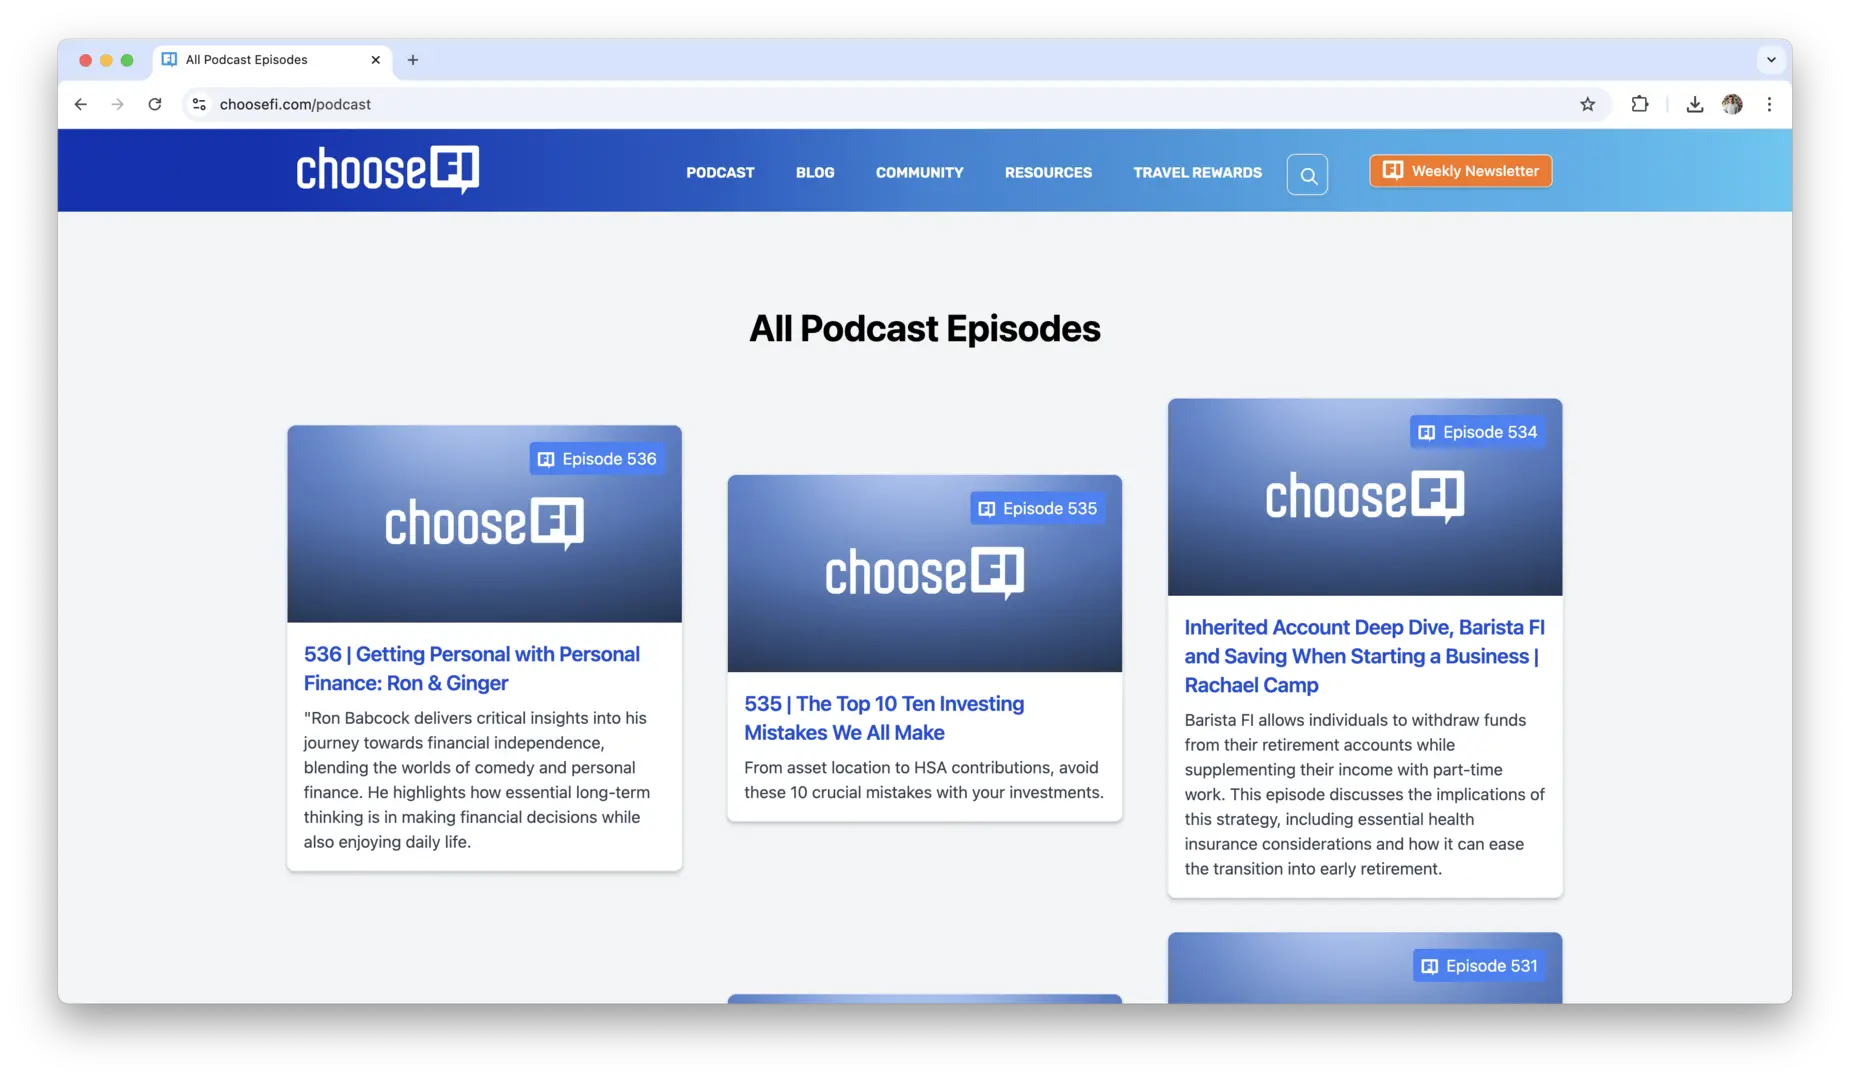Click the ChooseFI logo in the header

click(x=387, y=170)
